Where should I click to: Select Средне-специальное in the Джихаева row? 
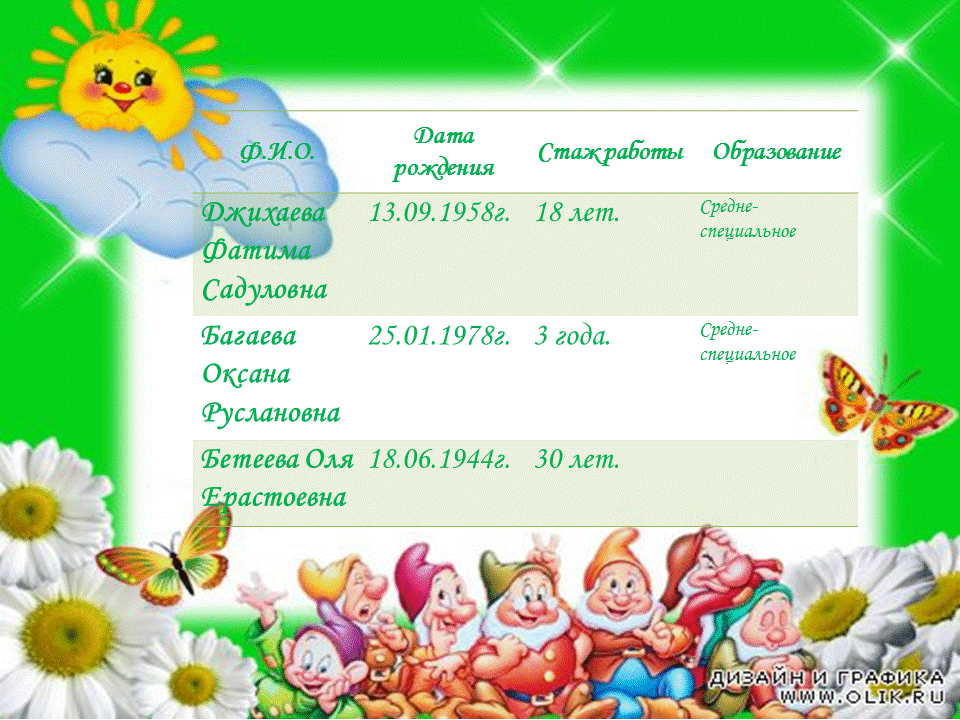pyautogui.click(x=748, y=219)
